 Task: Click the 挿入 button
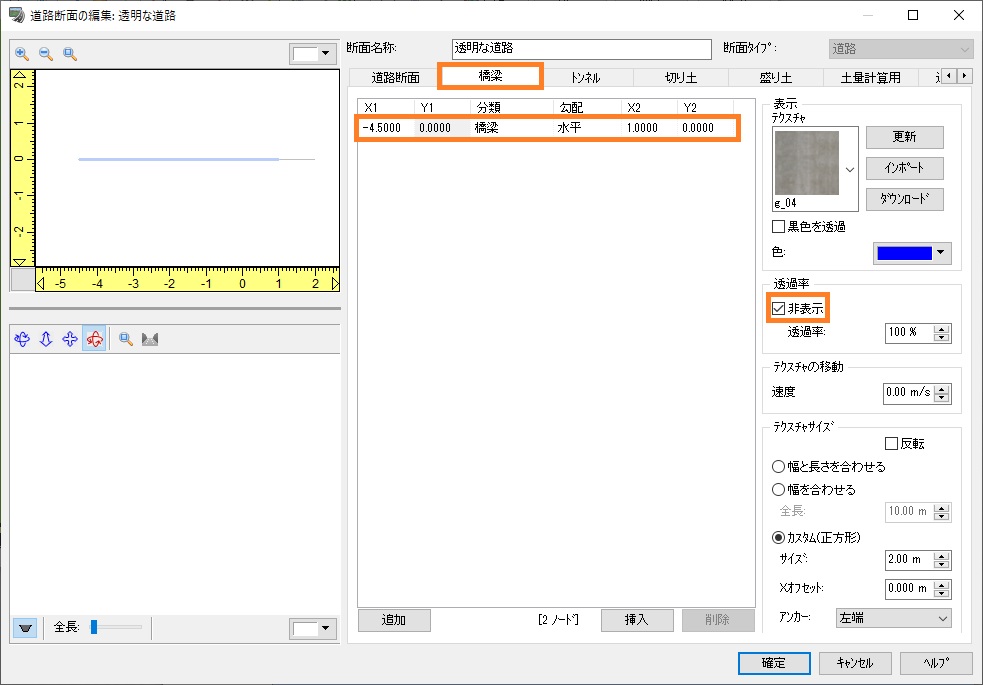637,620
